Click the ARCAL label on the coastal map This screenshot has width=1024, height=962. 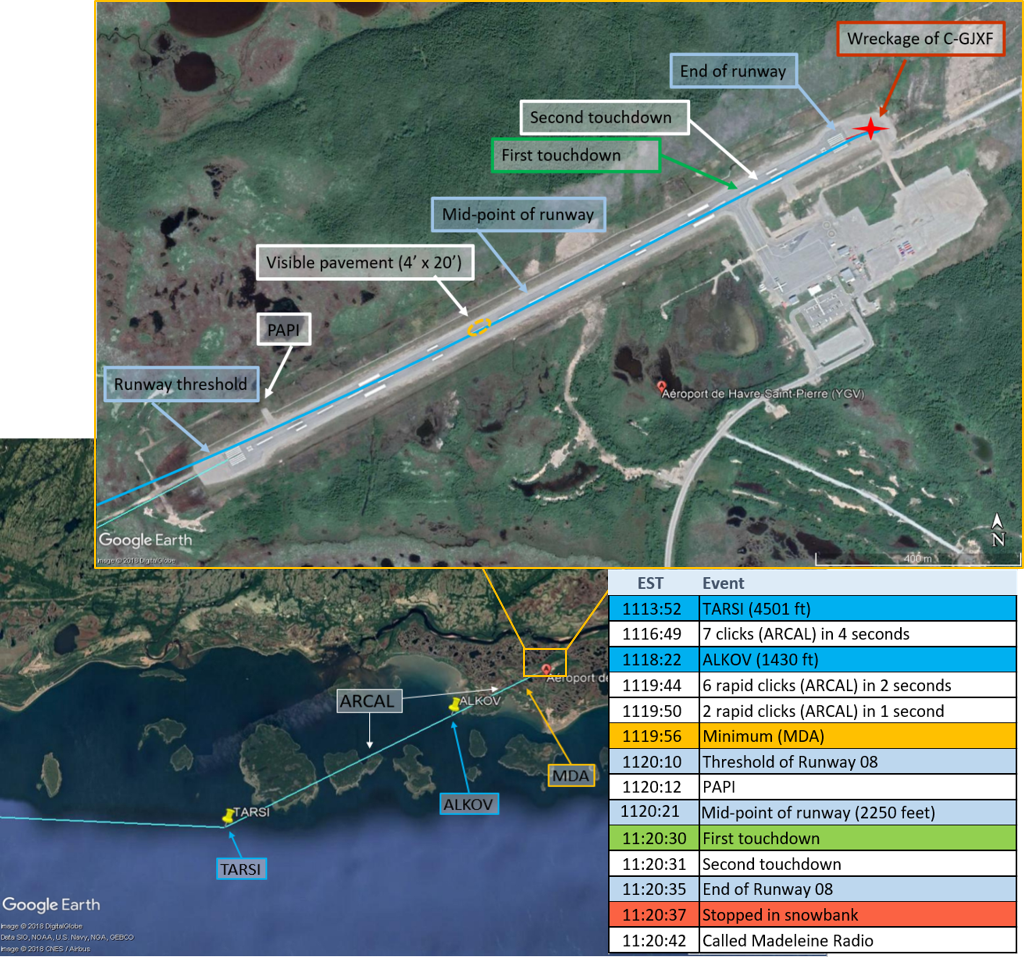pos(368,701)
